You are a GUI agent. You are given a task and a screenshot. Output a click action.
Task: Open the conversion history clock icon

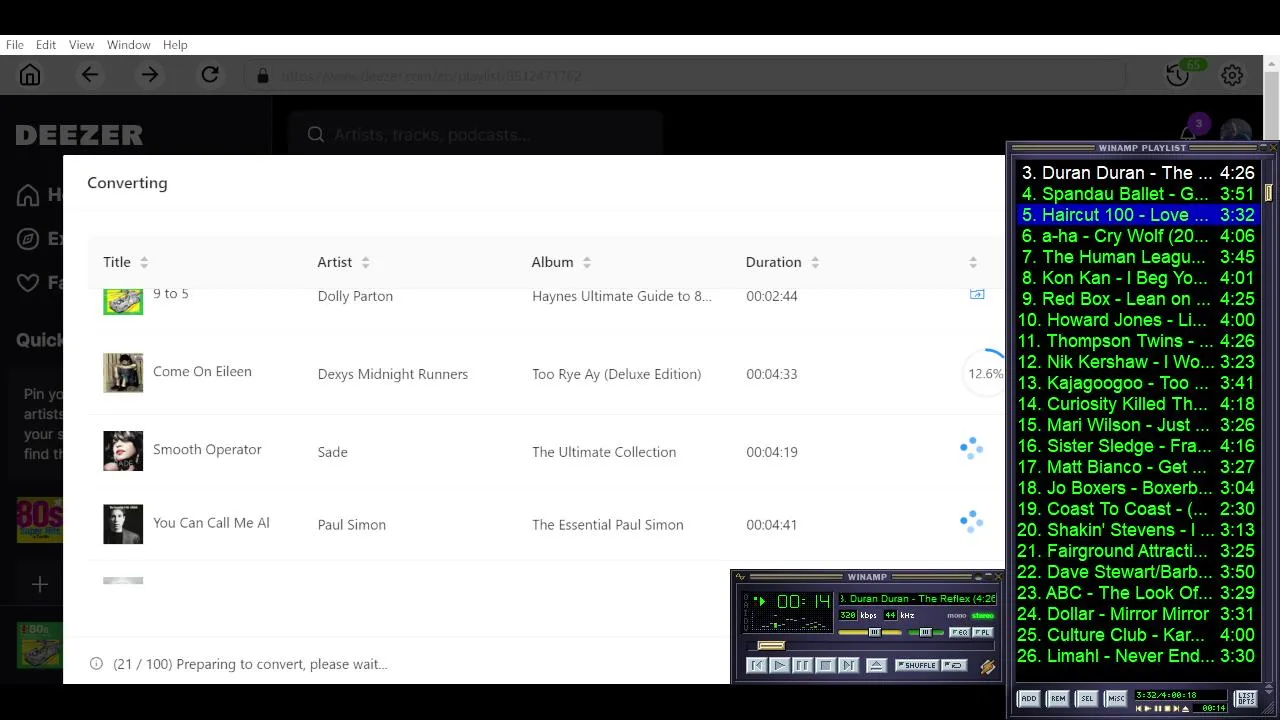click(1177, 75)
